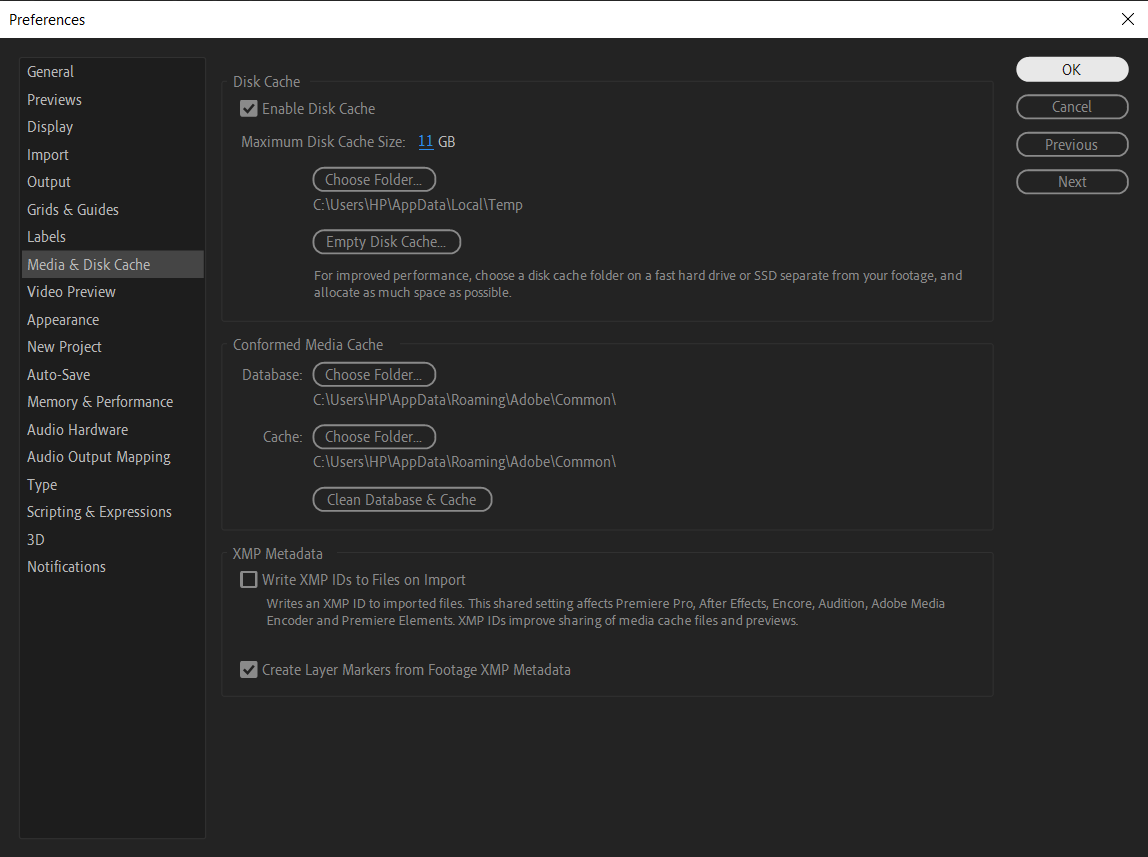
Task: Choose Folder for the Conformed Media Database
Action: 374,375
